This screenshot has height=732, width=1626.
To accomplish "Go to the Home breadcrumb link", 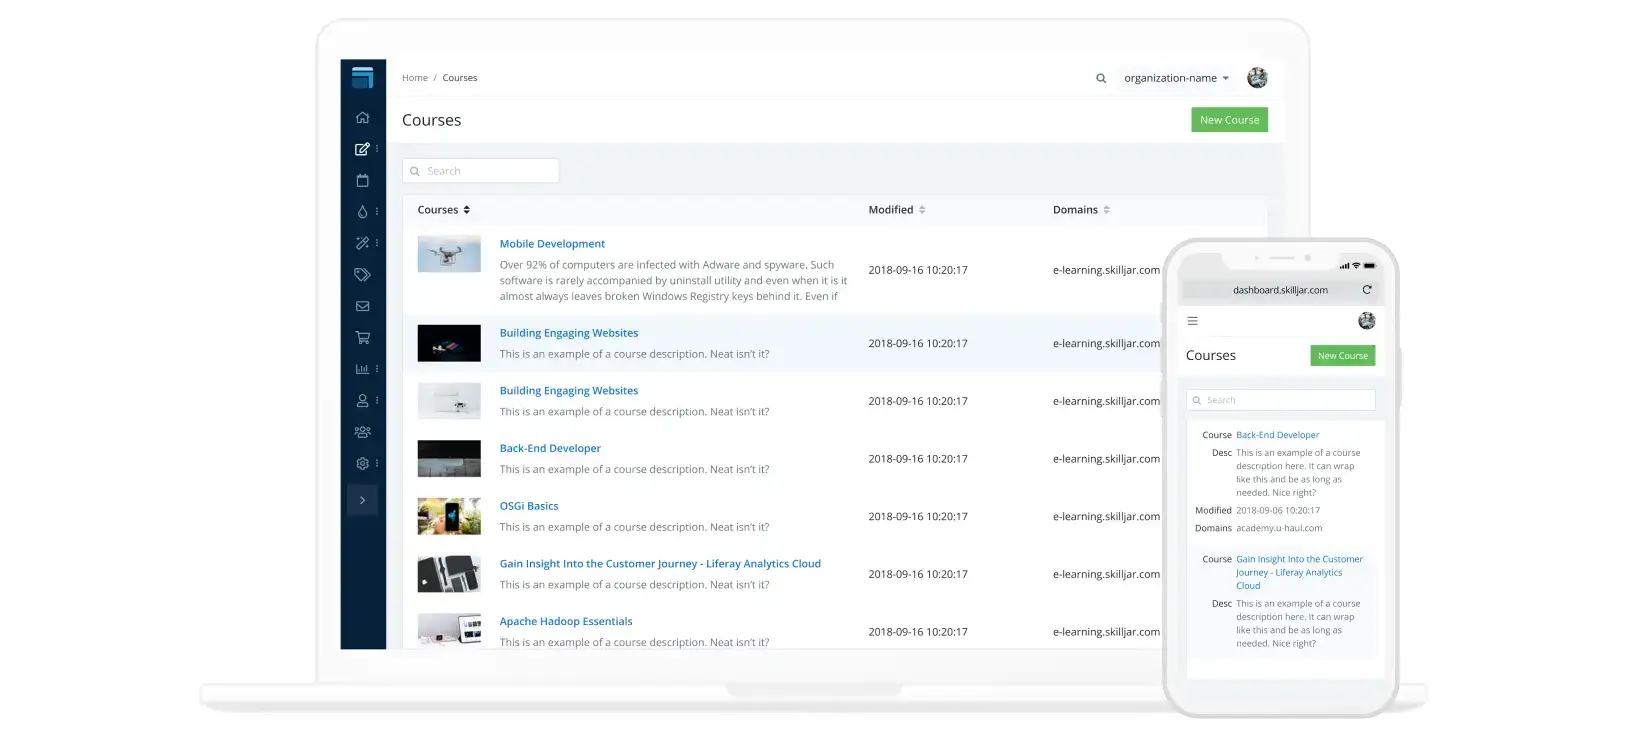I will 414,78.
